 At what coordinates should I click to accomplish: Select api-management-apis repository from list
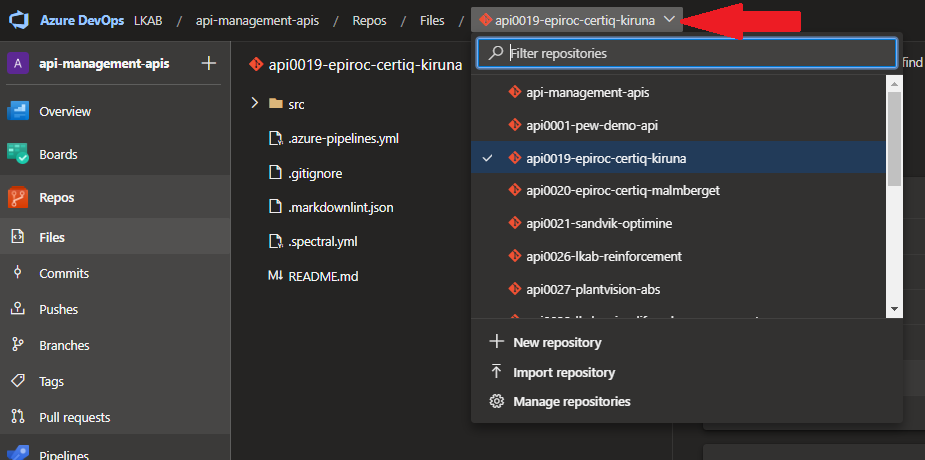(x=678, y=92)
